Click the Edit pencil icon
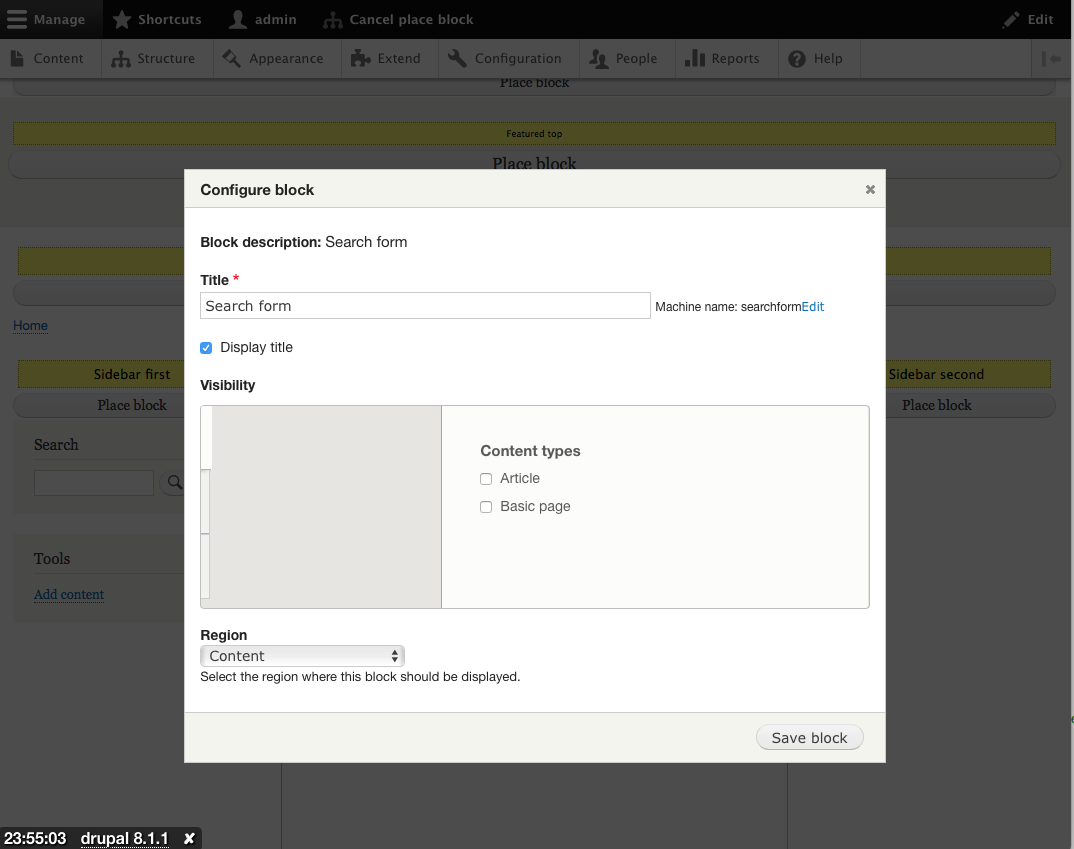Screen dimensions: 1074x849 point(1010,20)
